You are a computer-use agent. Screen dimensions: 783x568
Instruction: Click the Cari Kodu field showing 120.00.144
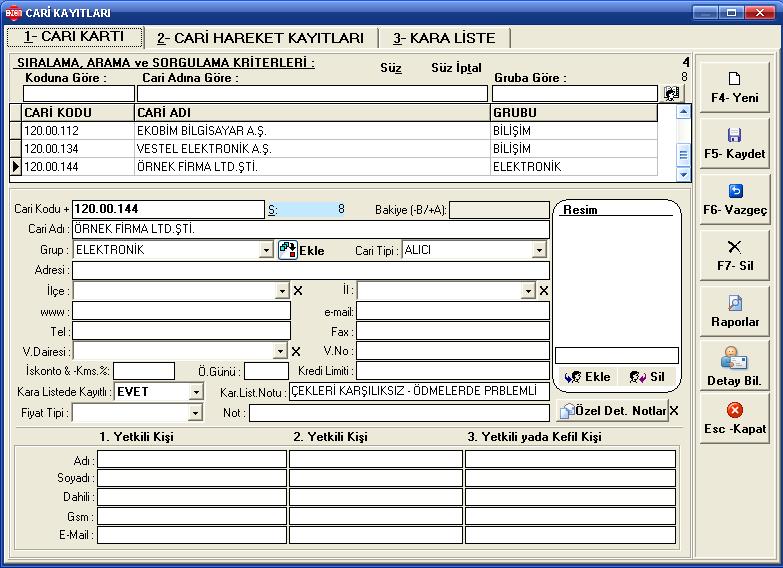click(x=168, y=209)
